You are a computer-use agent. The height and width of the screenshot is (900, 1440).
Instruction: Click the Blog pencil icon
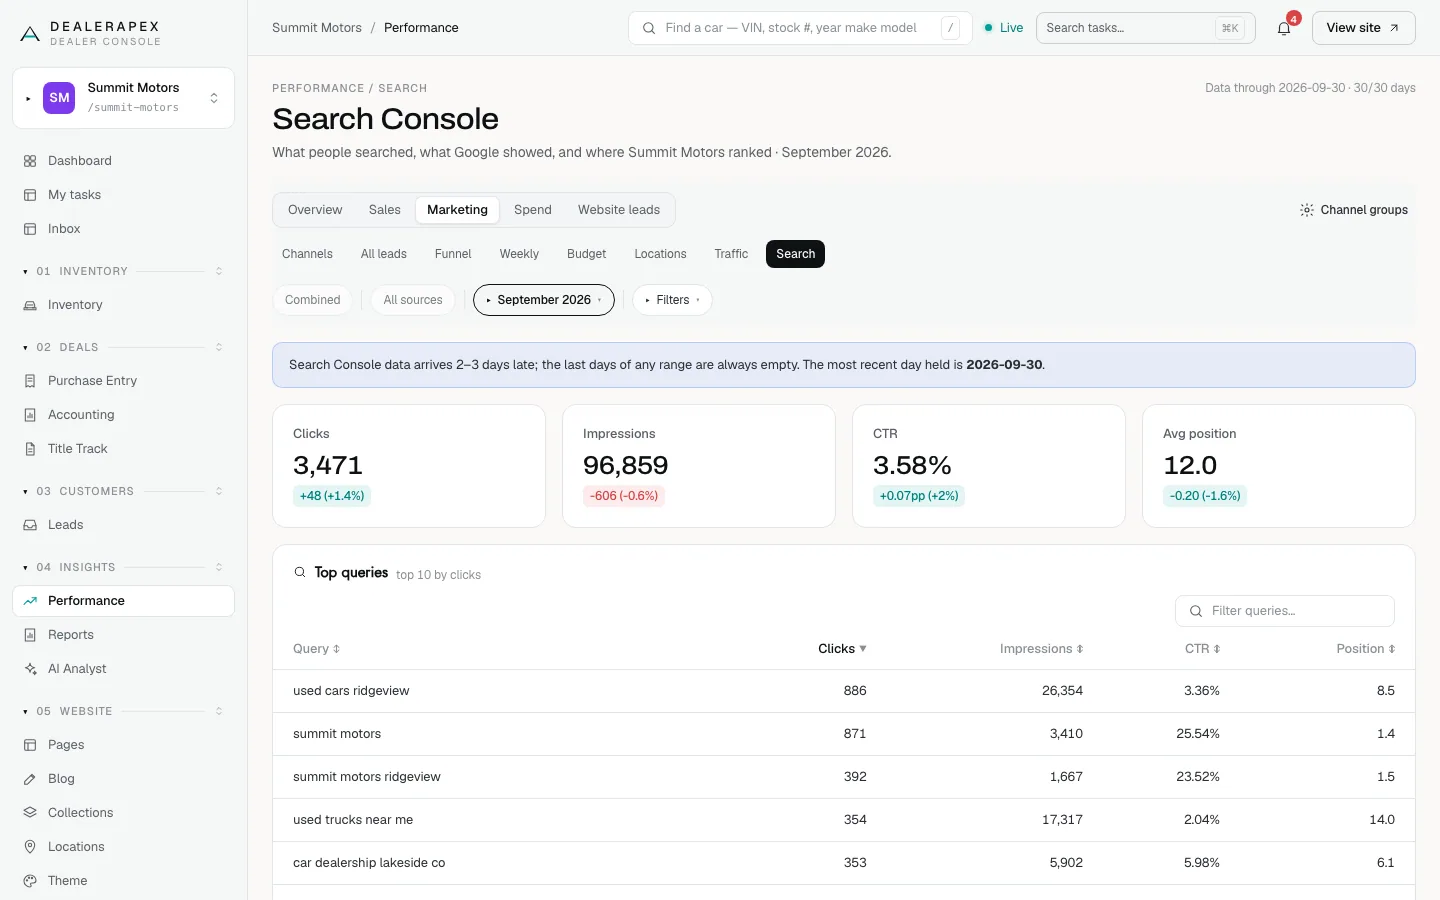[x=30, y=779]
